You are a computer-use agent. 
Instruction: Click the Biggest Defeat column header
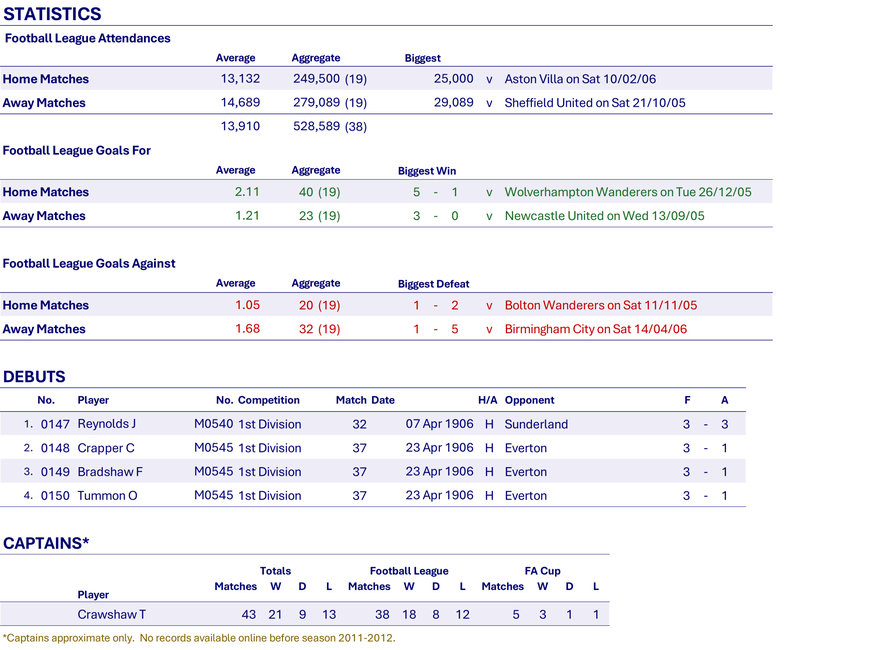[x=433, y=284]
